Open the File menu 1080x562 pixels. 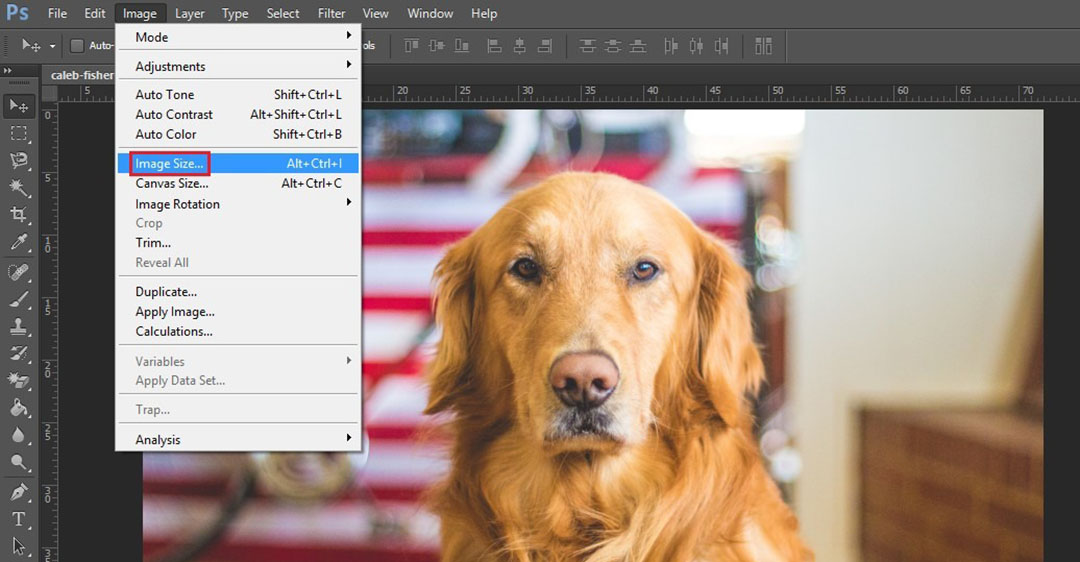pyautogui.click(x=57, y=13)
